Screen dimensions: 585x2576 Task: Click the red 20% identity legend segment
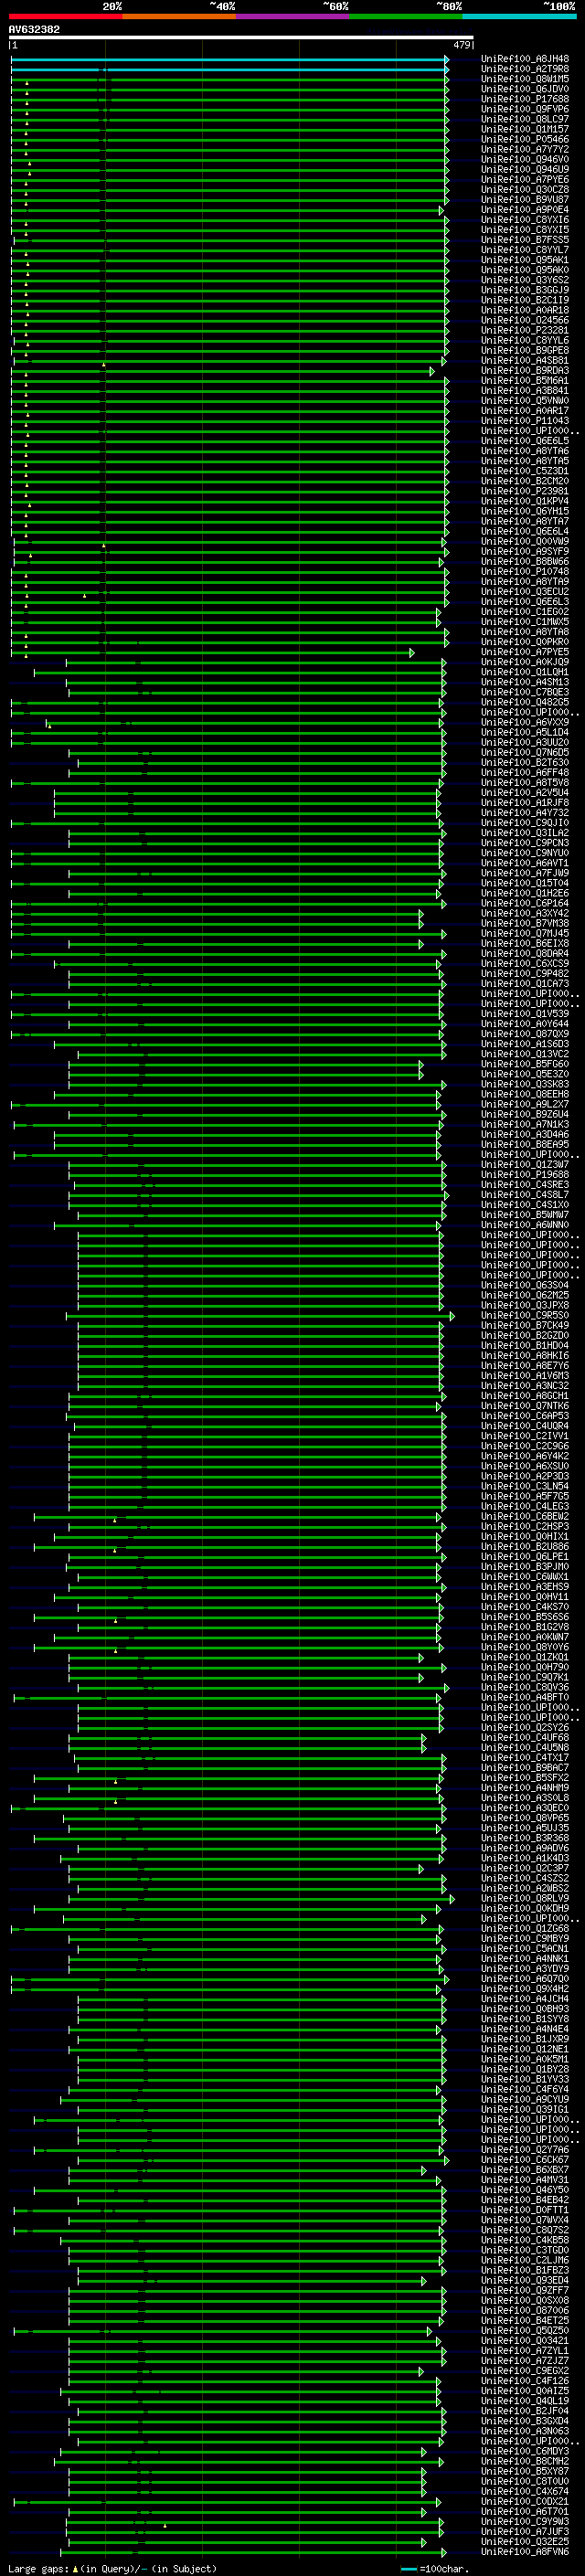(x=65, y=16)
